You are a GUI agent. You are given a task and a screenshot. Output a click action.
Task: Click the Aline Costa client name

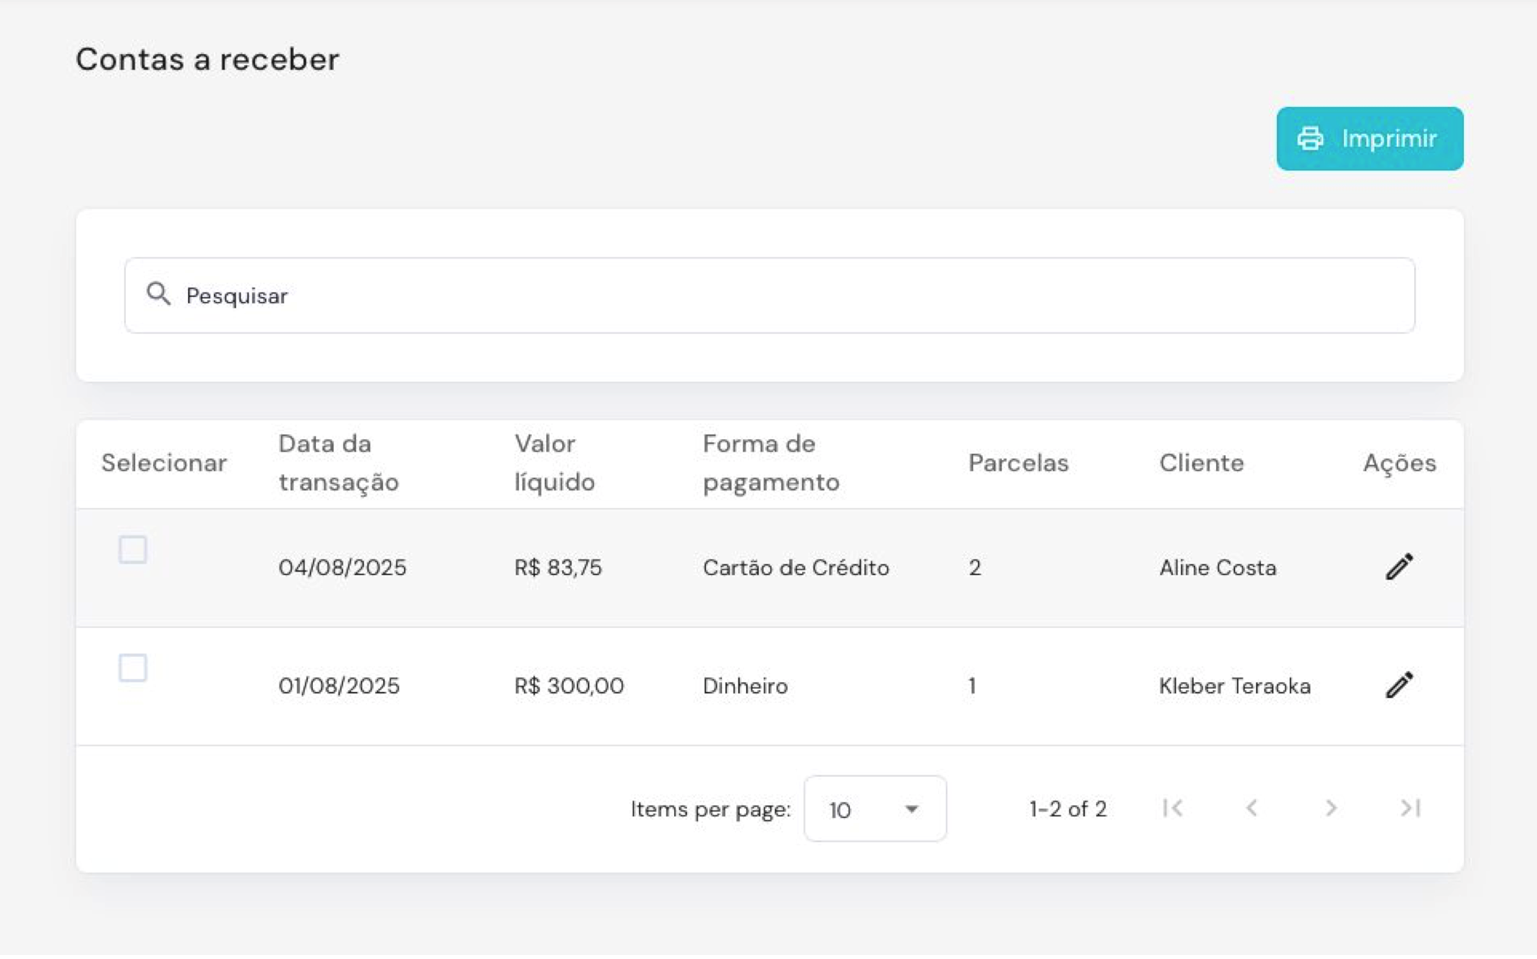[1217, 568]
